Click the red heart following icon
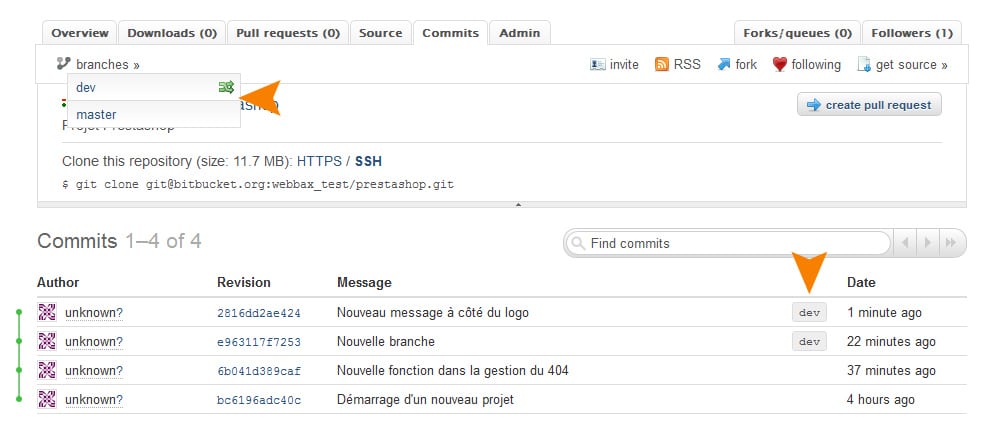 tap(780, 65)
